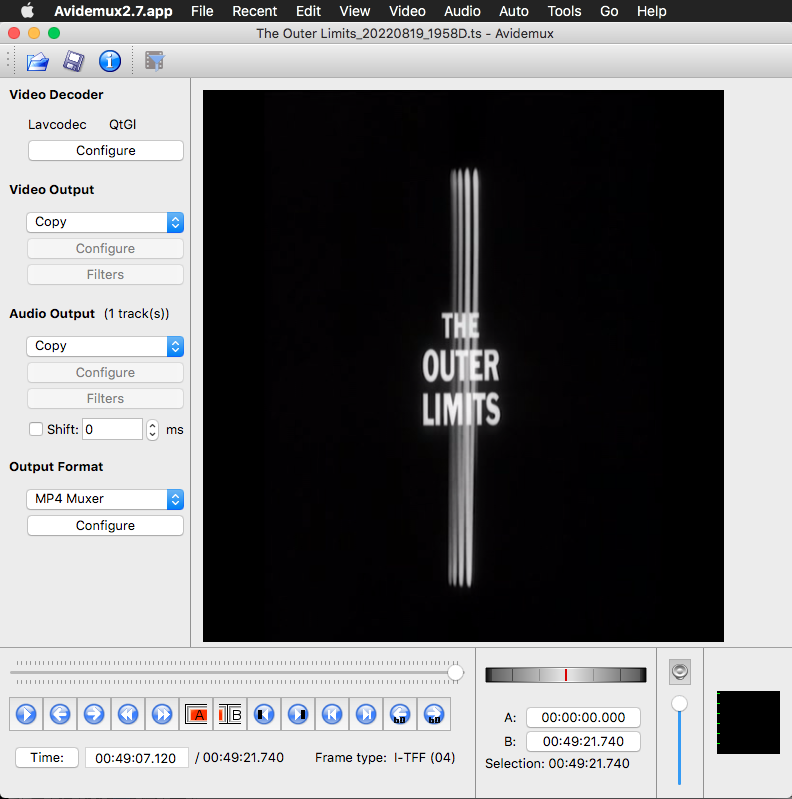Set selection start marker A
The image size is (792, 799).
(x=196, y=714)
